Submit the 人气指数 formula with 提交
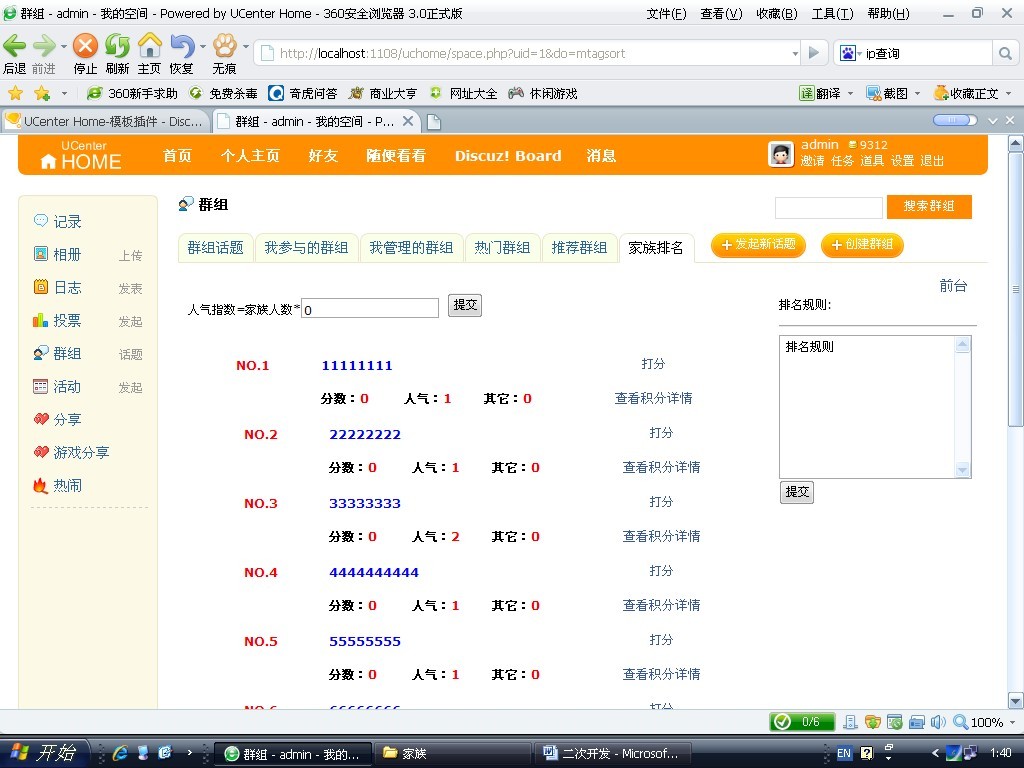The image size is (1024, 768). click(465, 305)
